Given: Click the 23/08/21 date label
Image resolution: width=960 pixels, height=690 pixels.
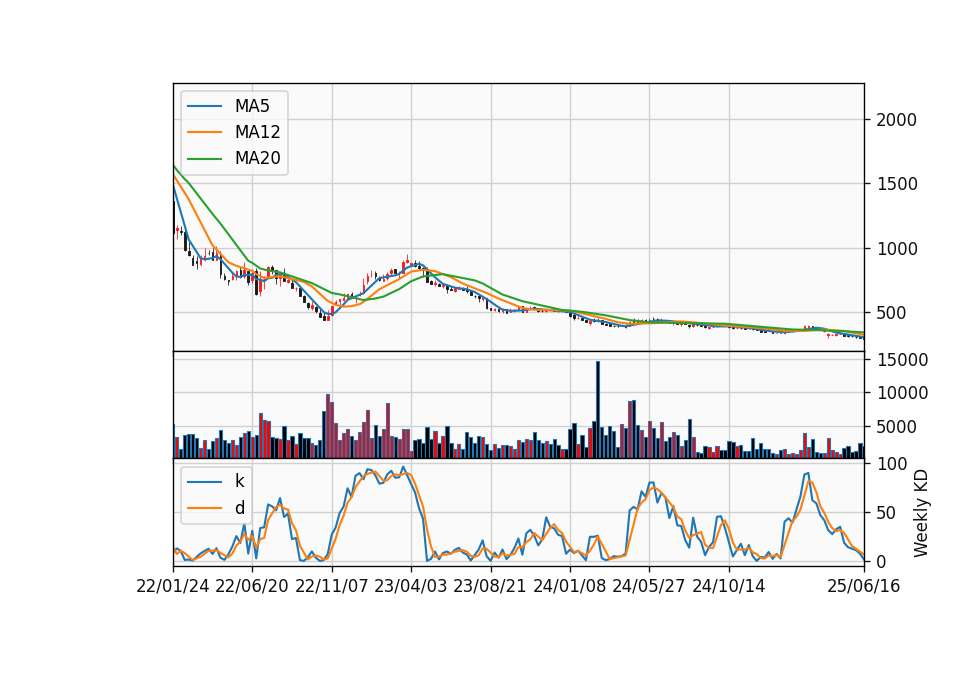Looking at the screenshot, I should (490, 586).
